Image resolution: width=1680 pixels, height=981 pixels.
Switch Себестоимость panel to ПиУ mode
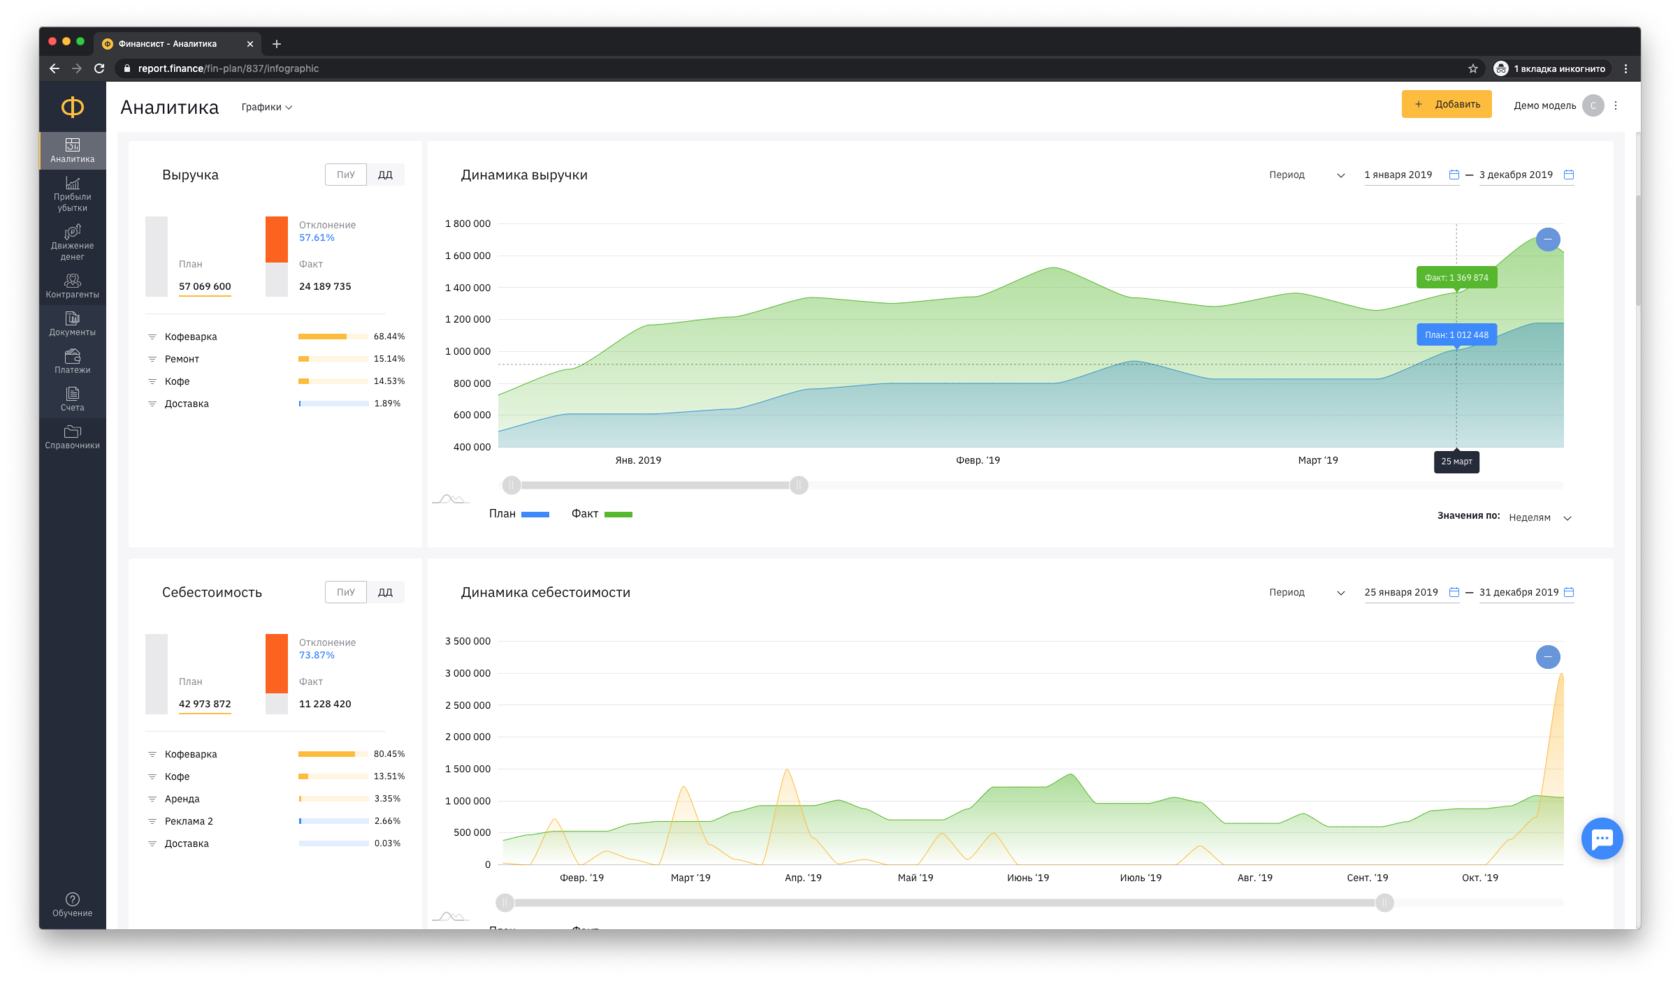(346, 592)
